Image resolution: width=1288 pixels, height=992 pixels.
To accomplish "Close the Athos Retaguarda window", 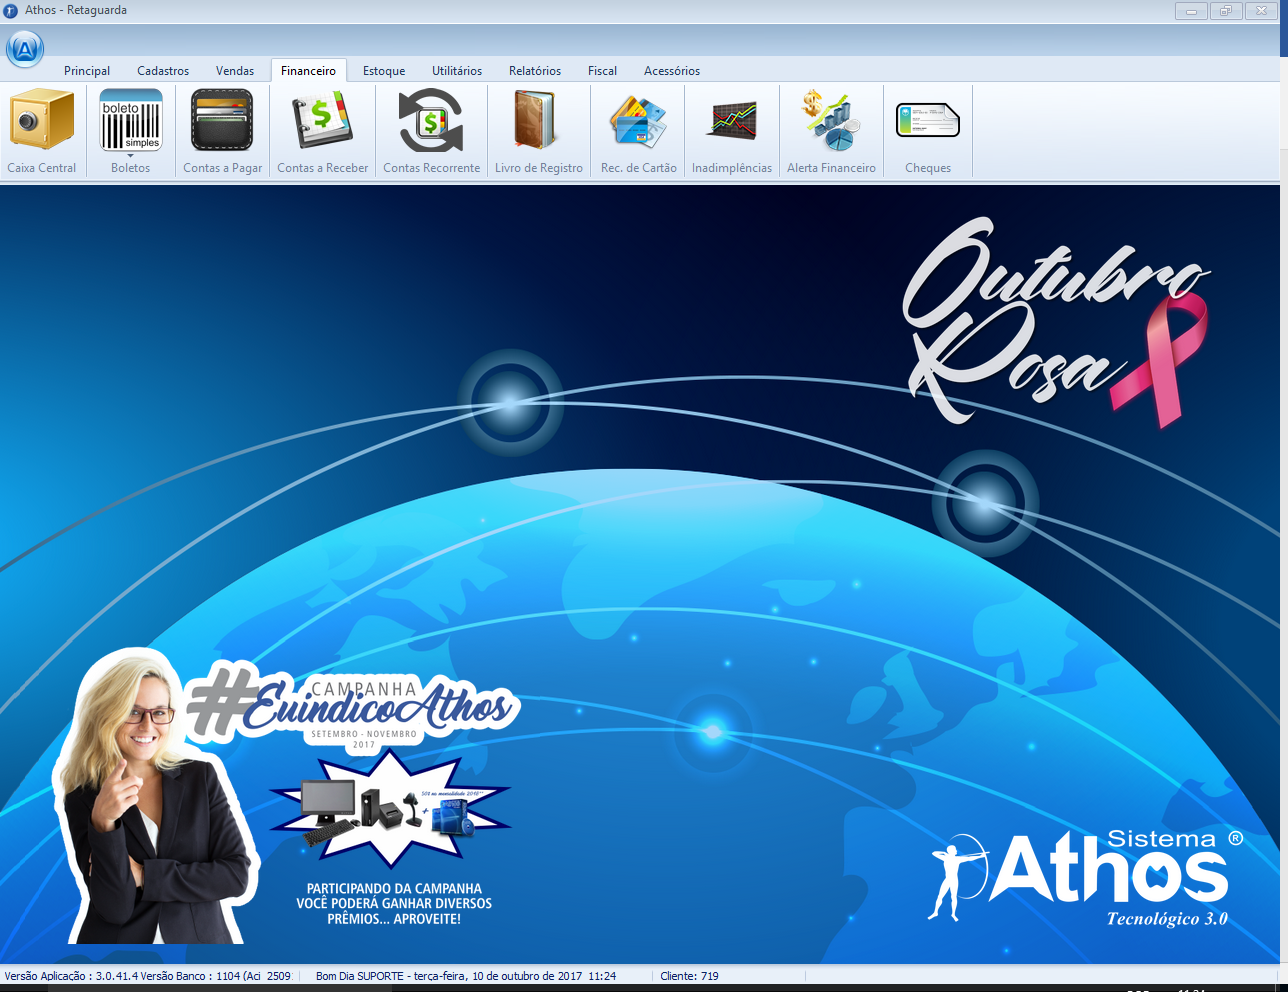I will coord(1261,11).
